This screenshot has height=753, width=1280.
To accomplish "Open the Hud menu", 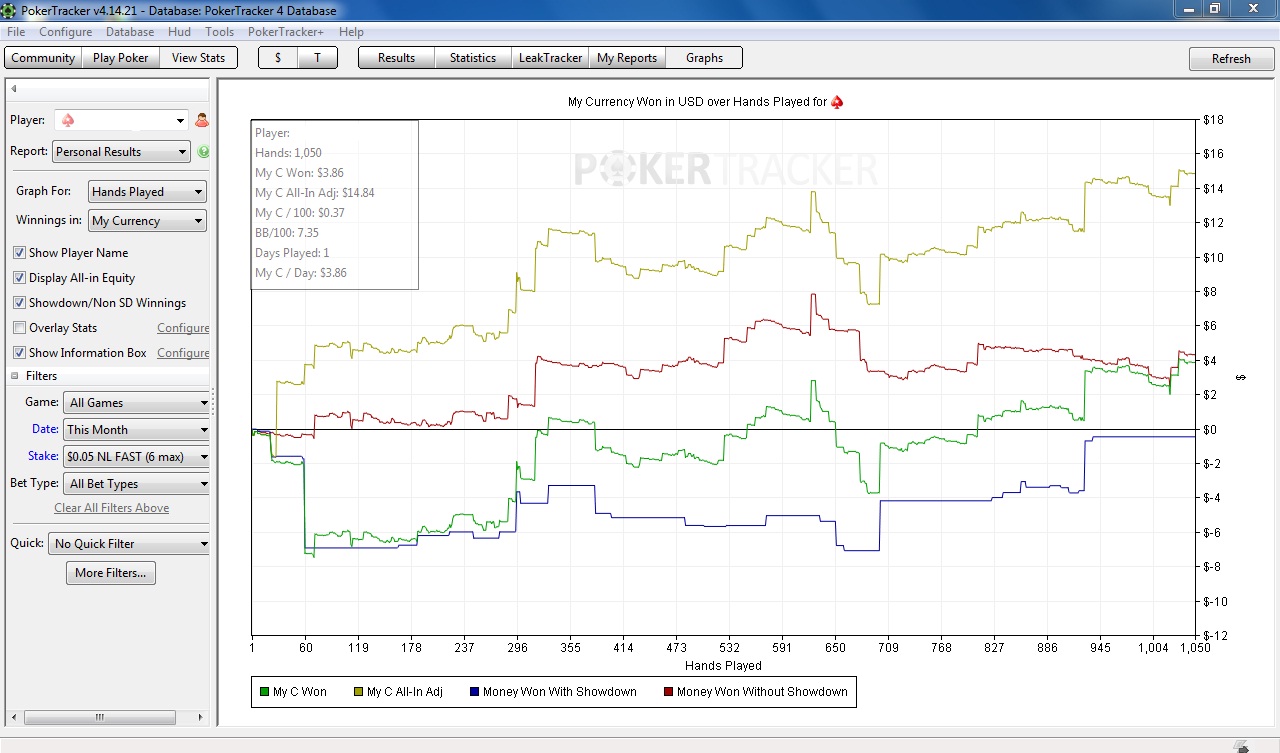I will pyautogui.click(x=179, y=32).
